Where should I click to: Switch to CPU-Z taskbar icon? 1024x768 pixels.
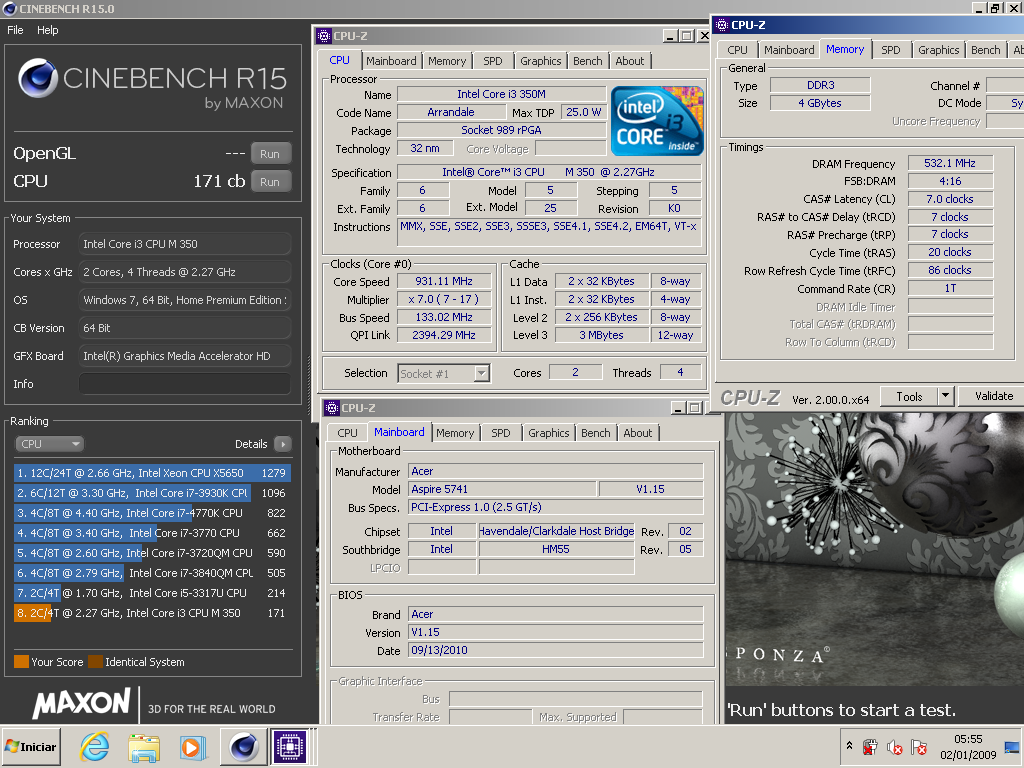289,746
